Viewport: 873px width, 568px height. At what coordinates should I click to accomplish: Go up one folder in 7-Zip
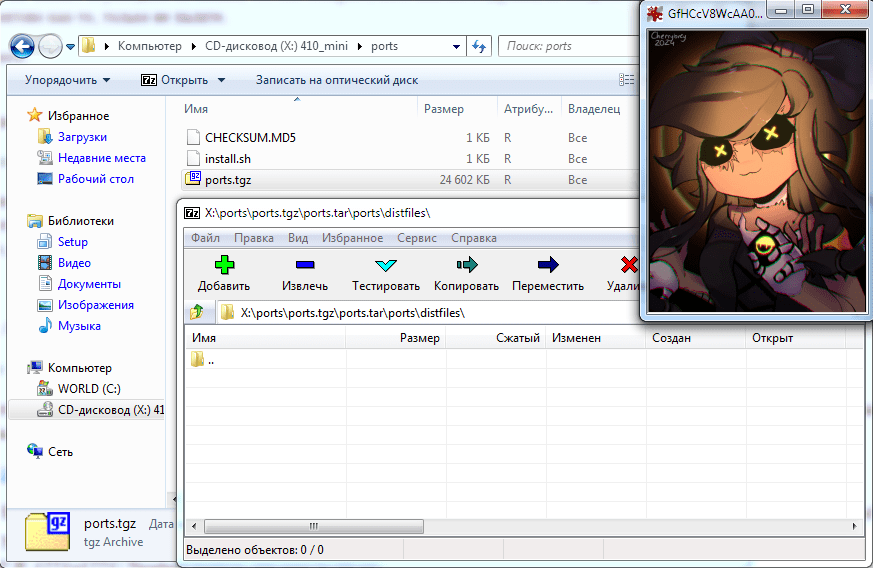197,312
